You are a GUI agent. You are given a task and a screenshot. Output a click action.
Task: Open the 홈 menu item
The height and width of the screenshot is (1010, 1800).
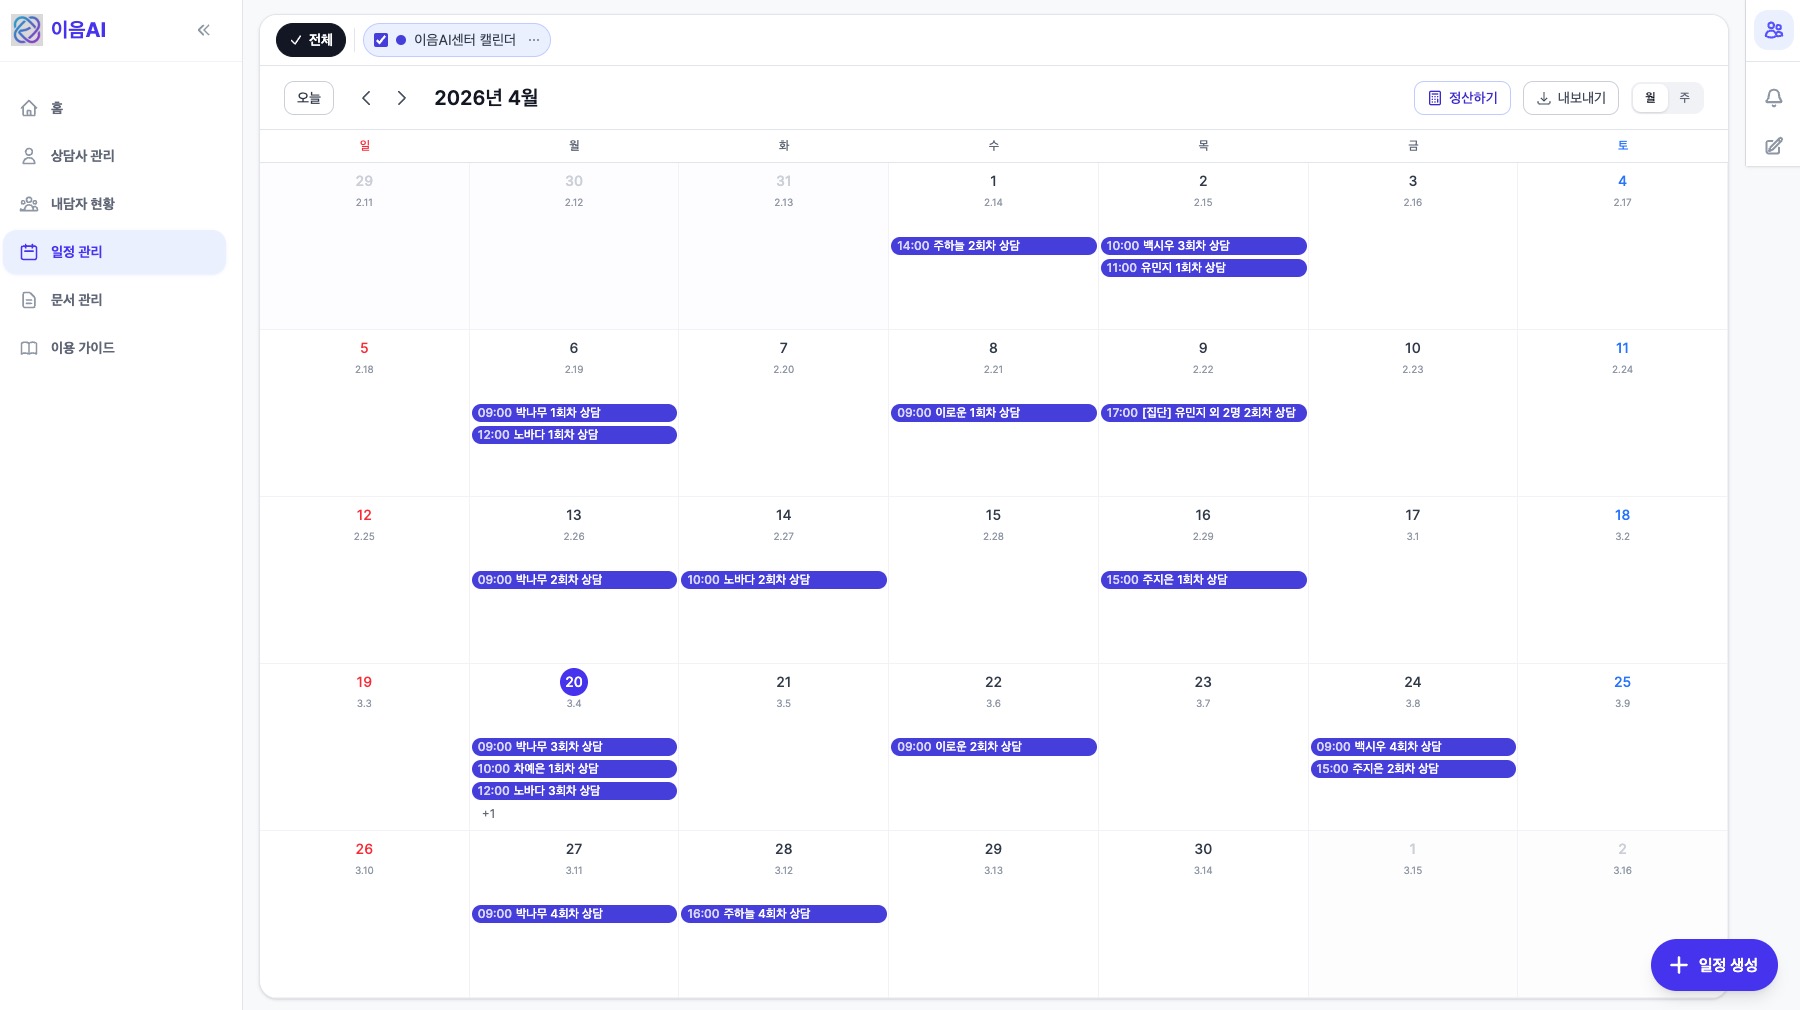pos(57,108)
